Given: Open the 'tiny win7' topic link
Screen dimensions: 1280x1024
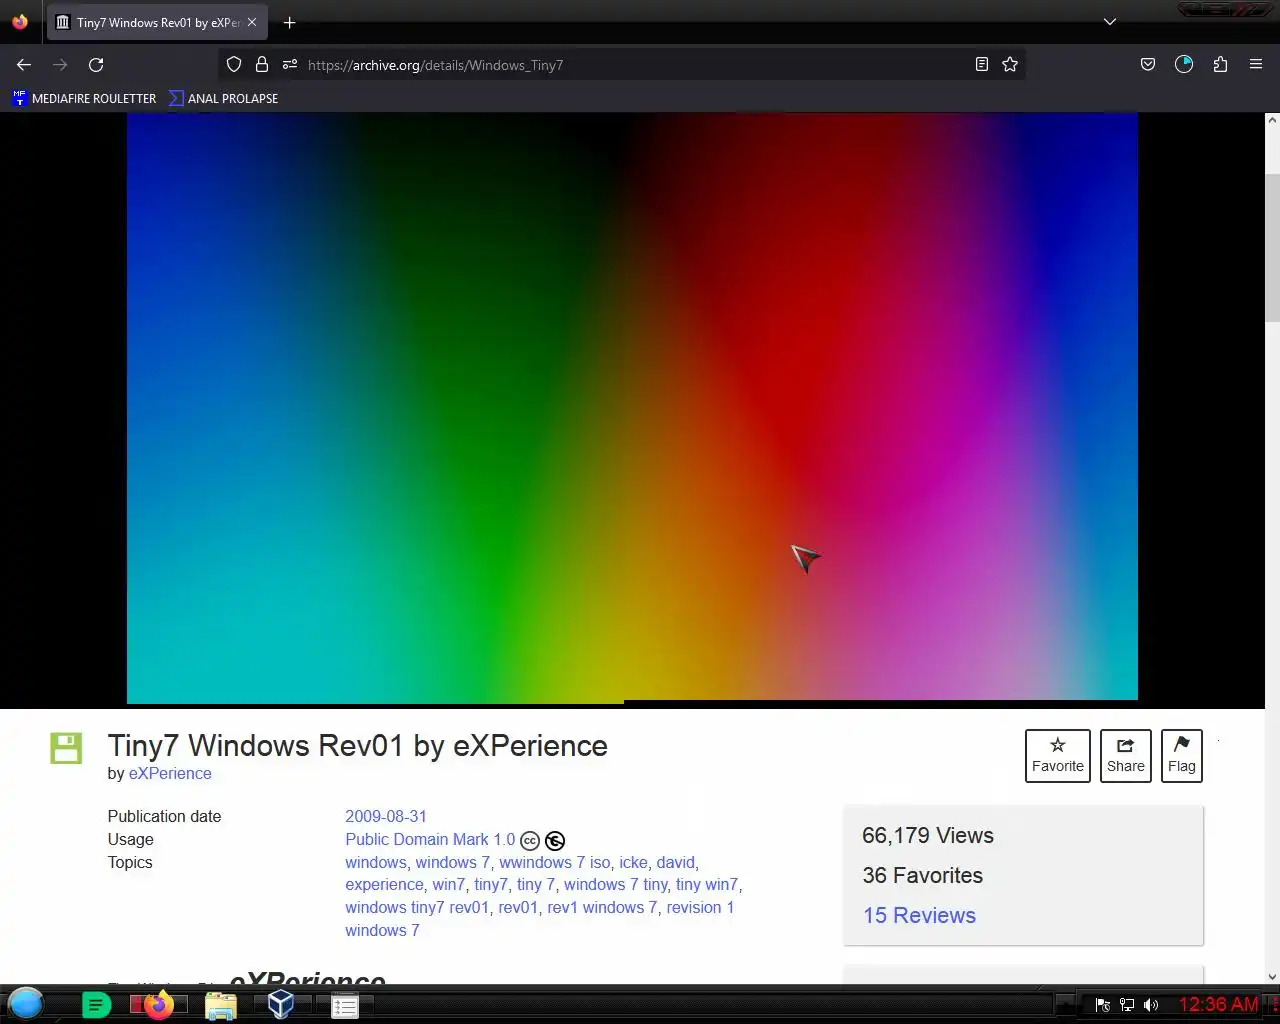Looking at the screenshot, I should [x=706, y=884].
